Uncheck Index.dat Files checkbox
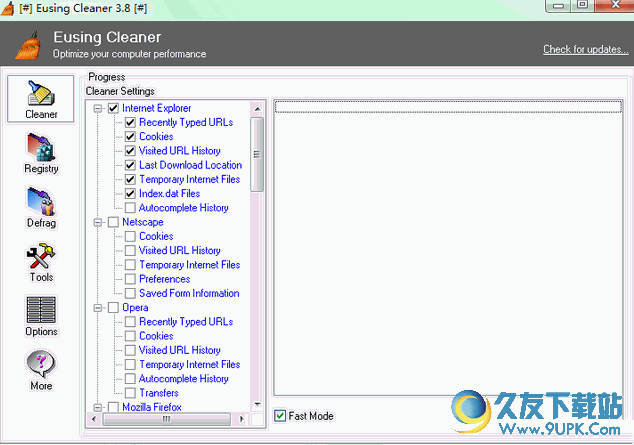 coord(130,194)
